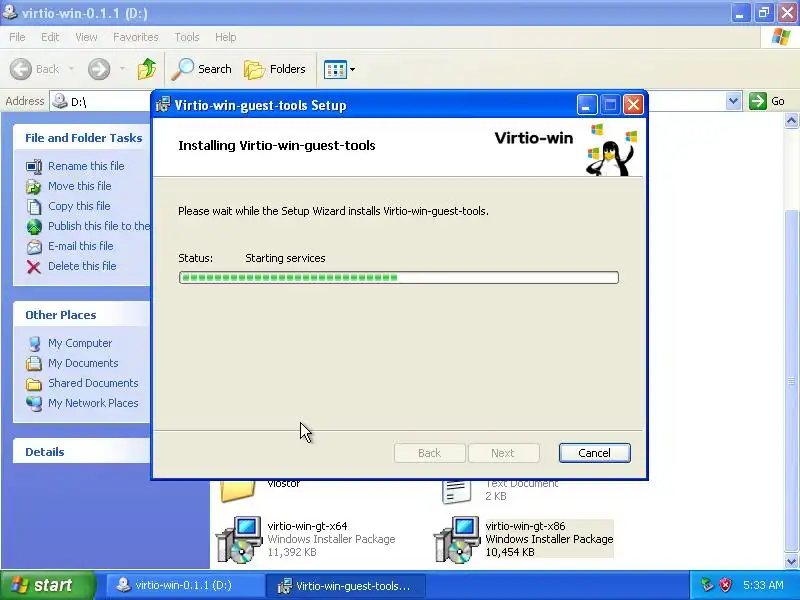This screenshot has height=600, width=800.
Task: Click the scrollbar up arrow
Action: (x=791, y=121)
